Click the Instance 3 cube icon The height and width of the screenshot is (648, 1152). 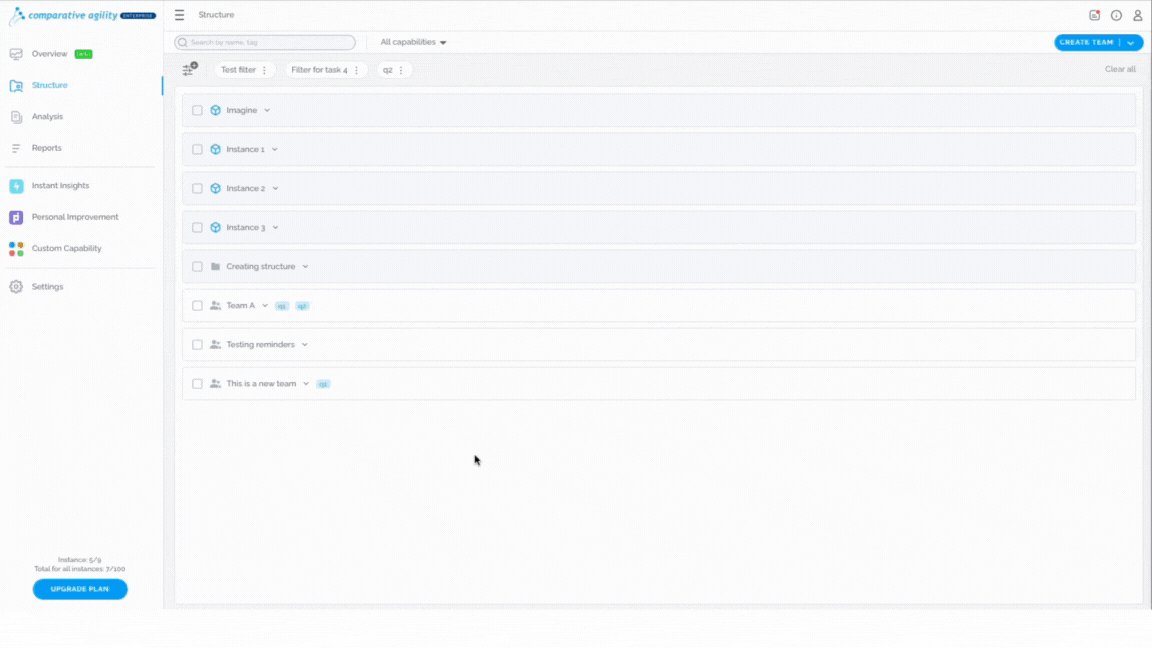click(x=215, y=227)
